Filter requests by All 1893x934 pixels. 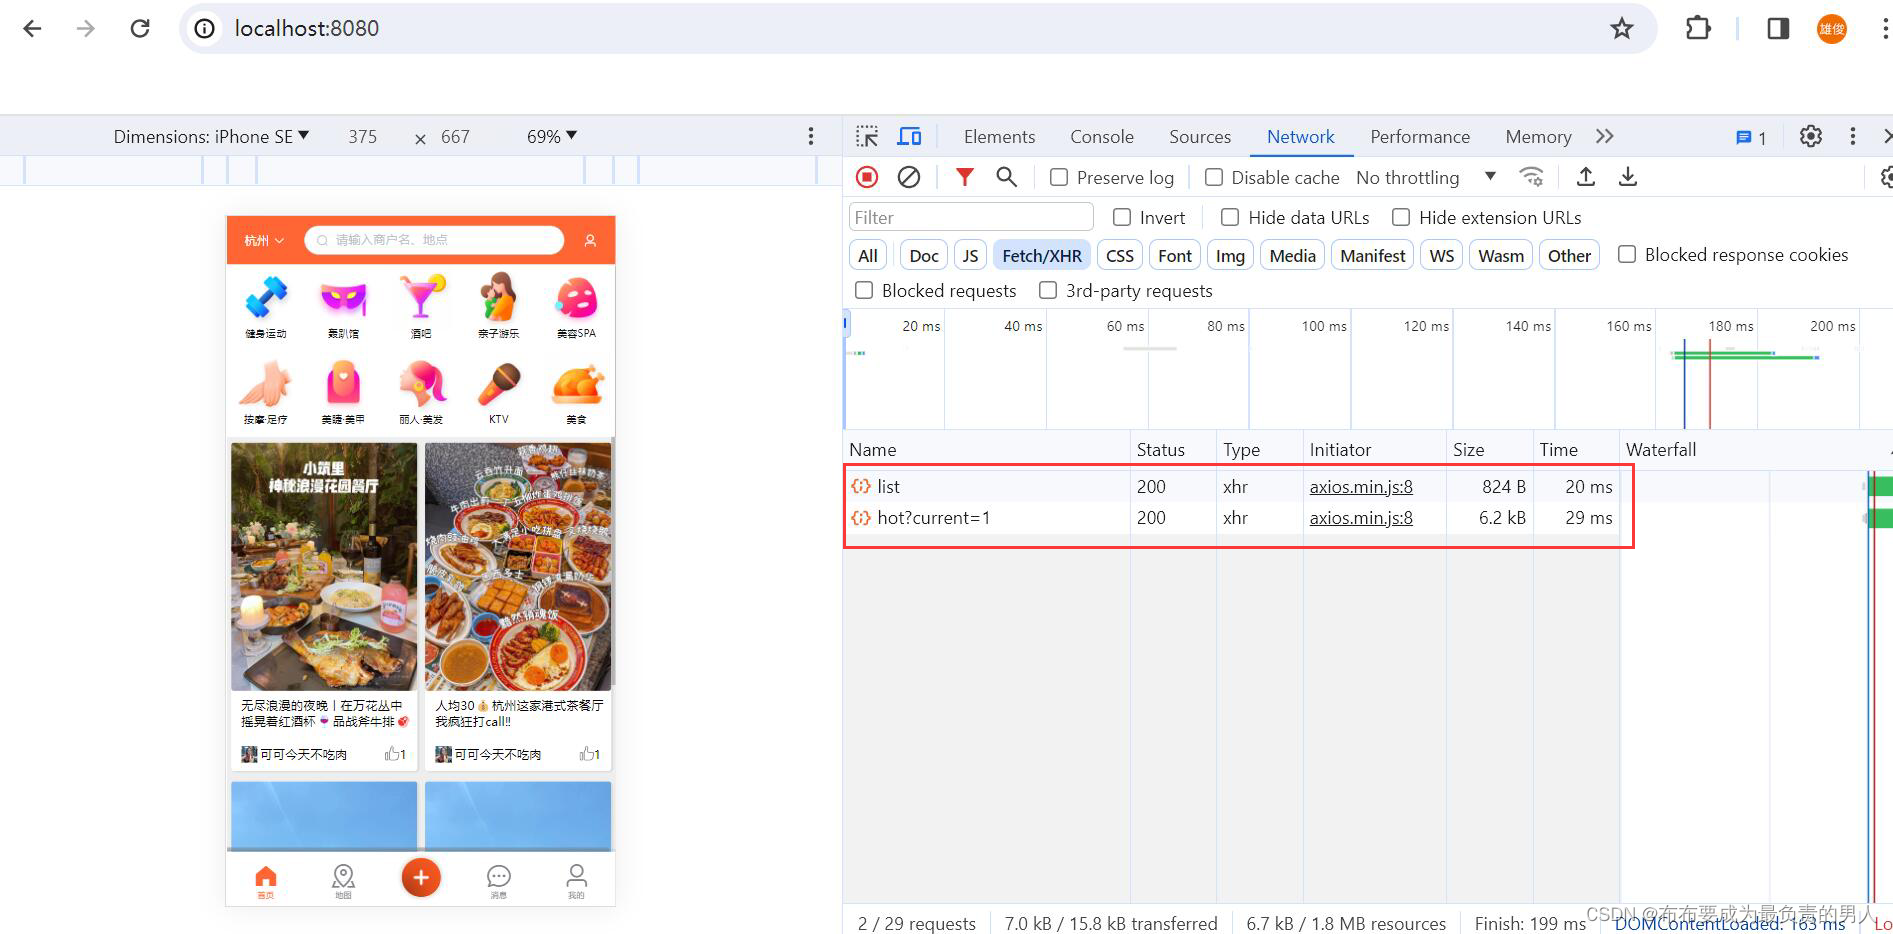[x=868, y=255]
